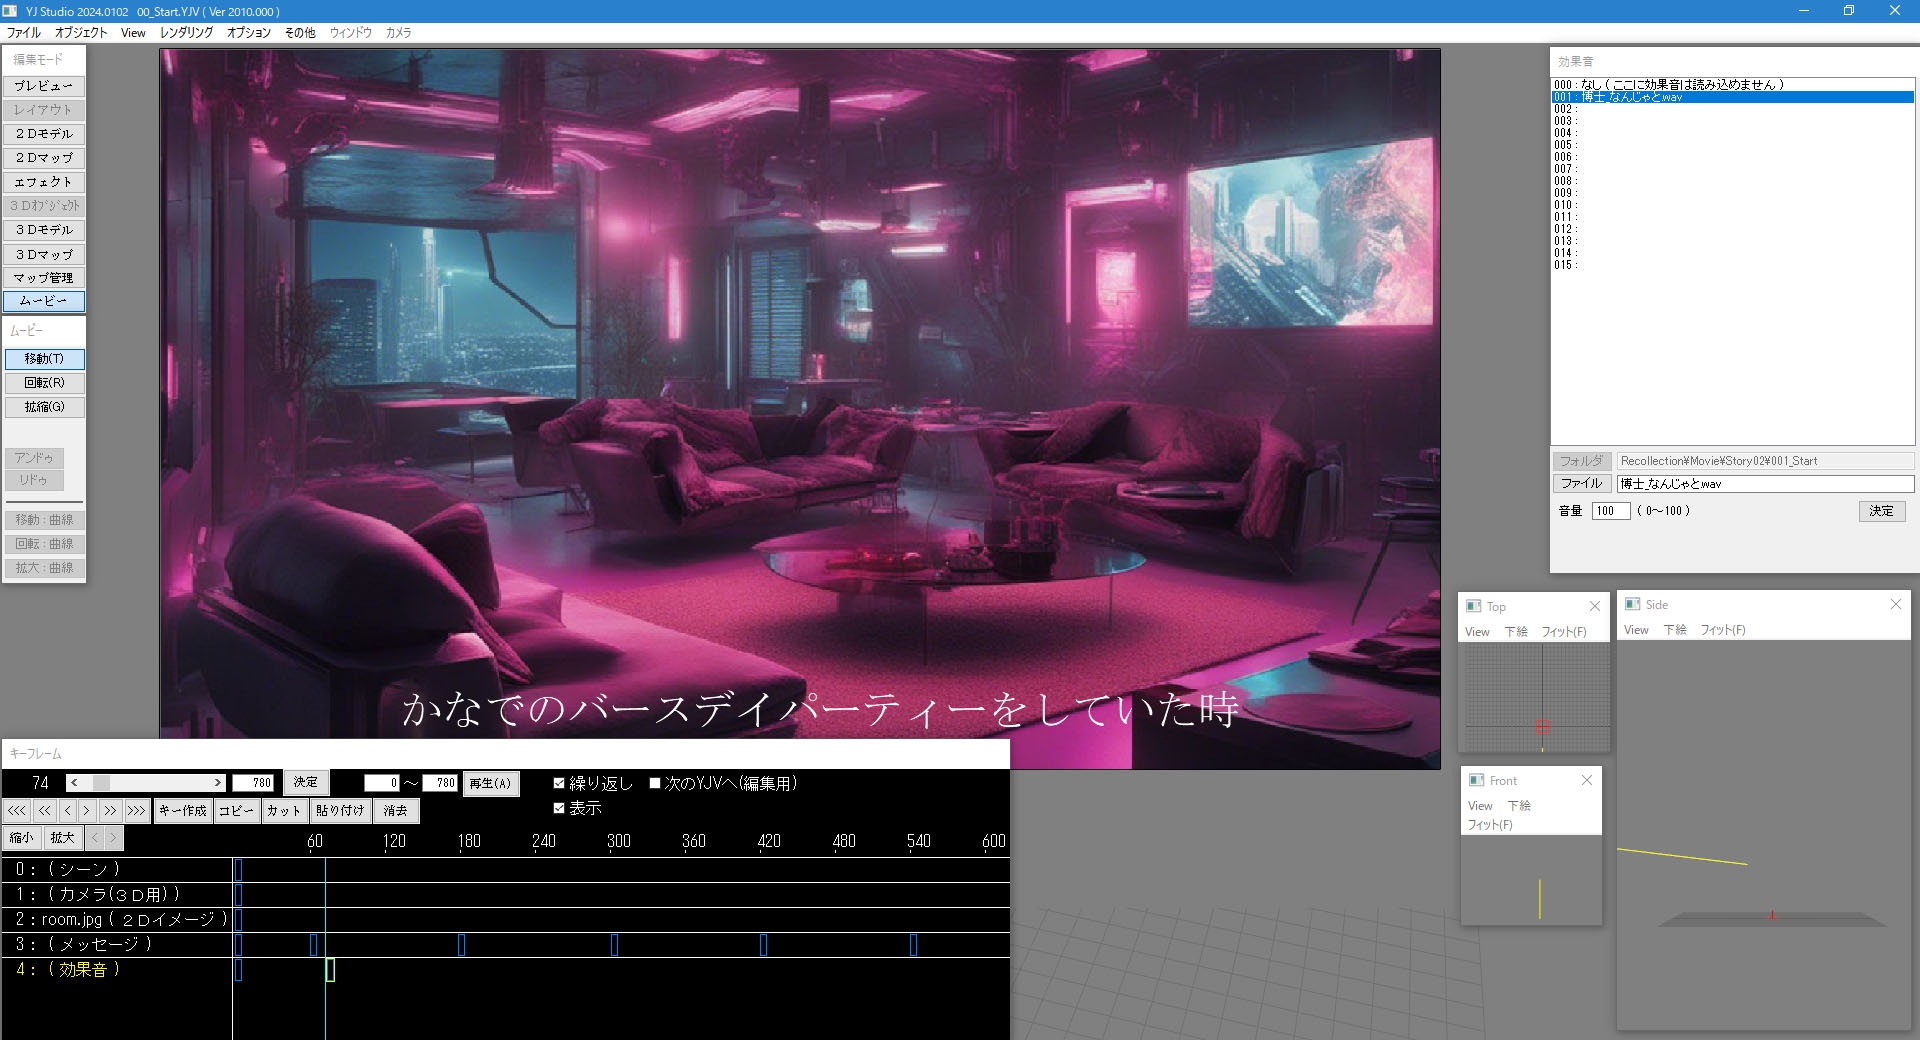Open 下絵 menu in Side window
Viewport: 1920px width, 1040px height.
[1674, 630]
